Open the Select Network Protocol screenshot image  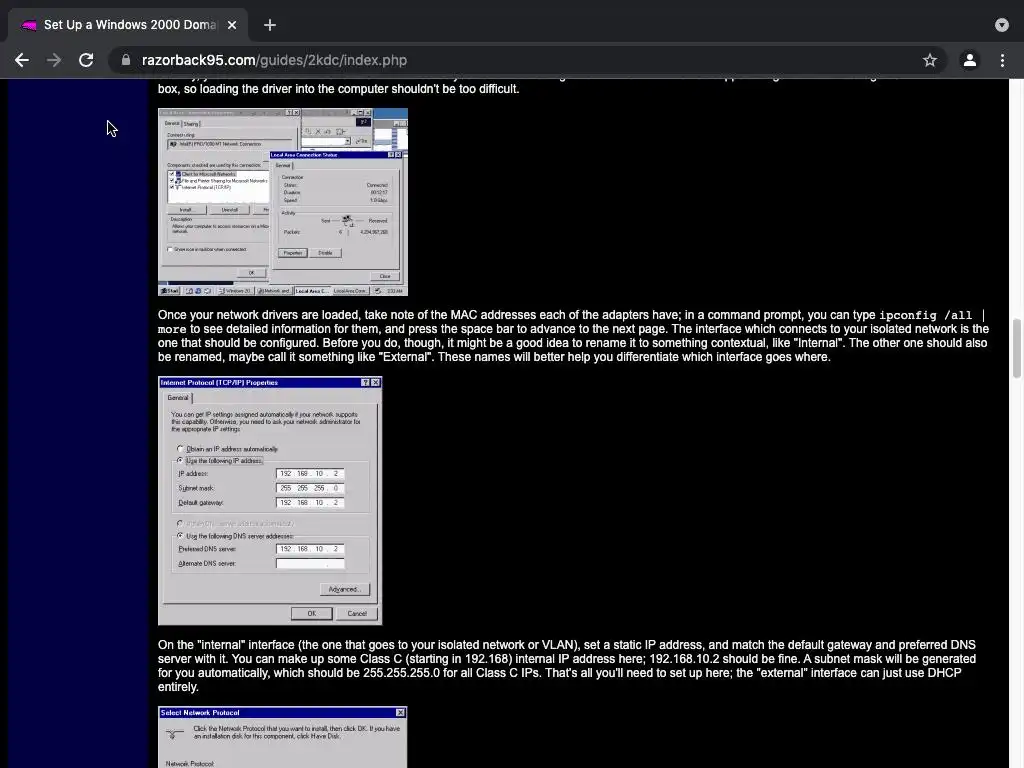coord(283,737)
